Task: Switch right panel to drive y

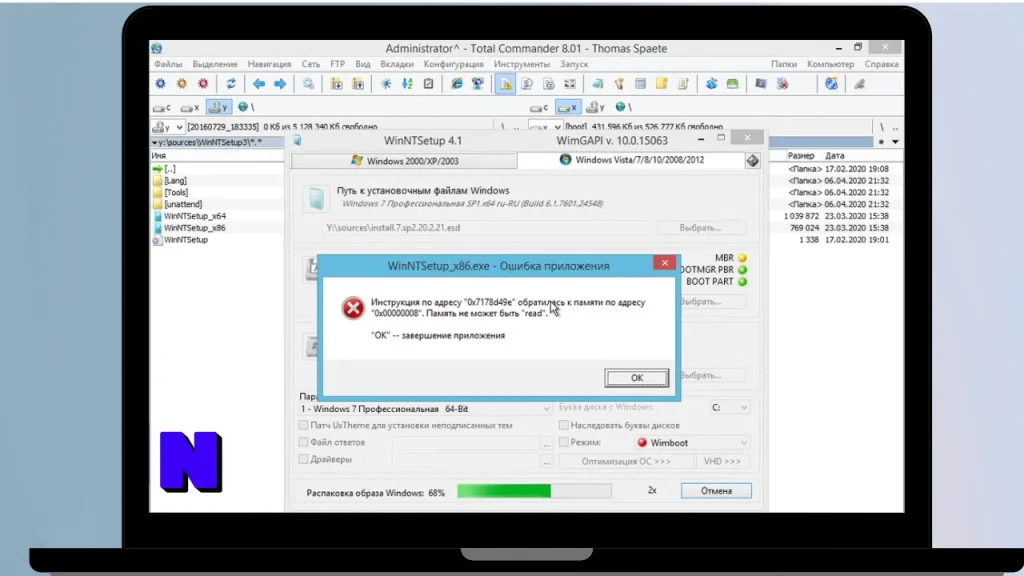Action: [595, 107]
